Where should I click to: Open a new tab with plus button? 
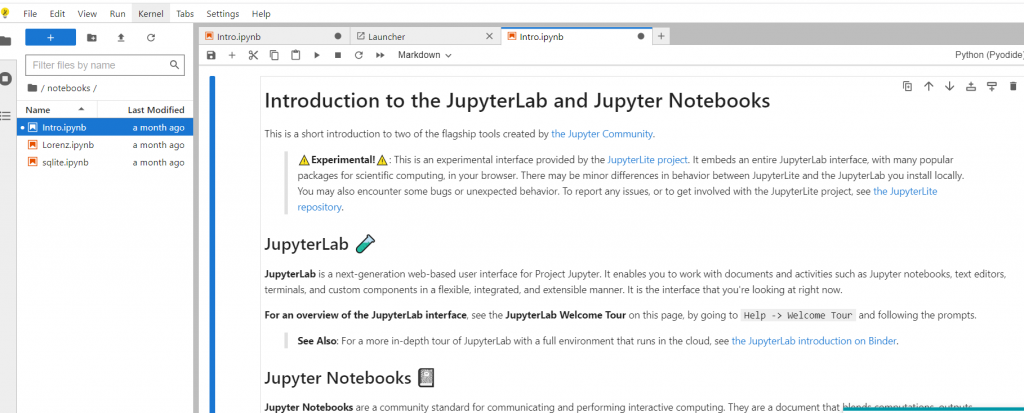(x=661, y=37)
